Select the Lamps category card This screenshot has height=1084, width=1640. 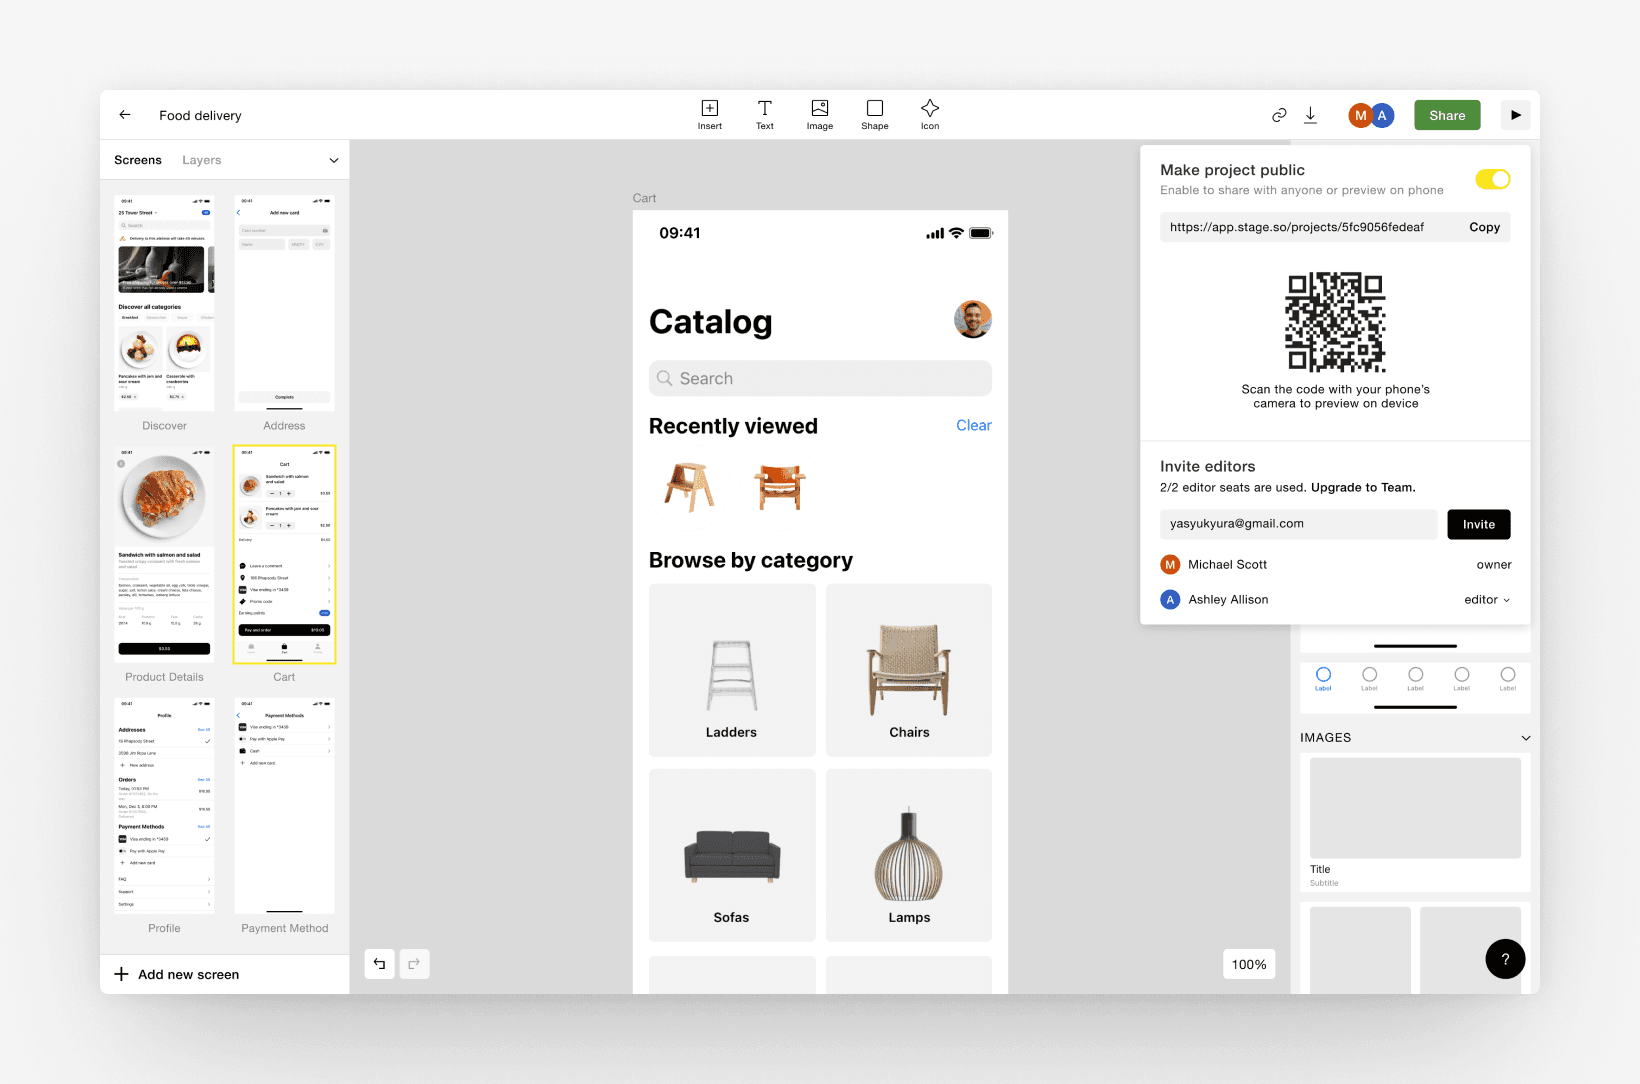909,855
